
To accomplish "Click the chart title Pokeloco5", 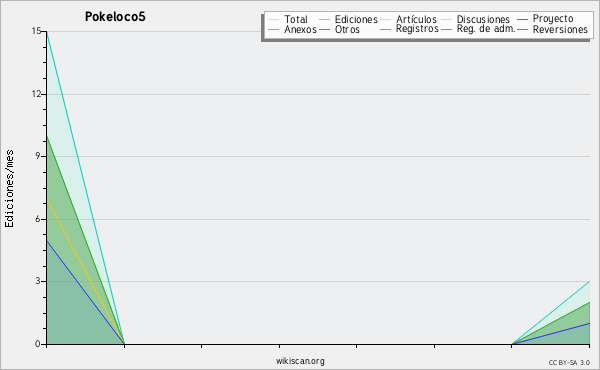I will click(115, 17).
